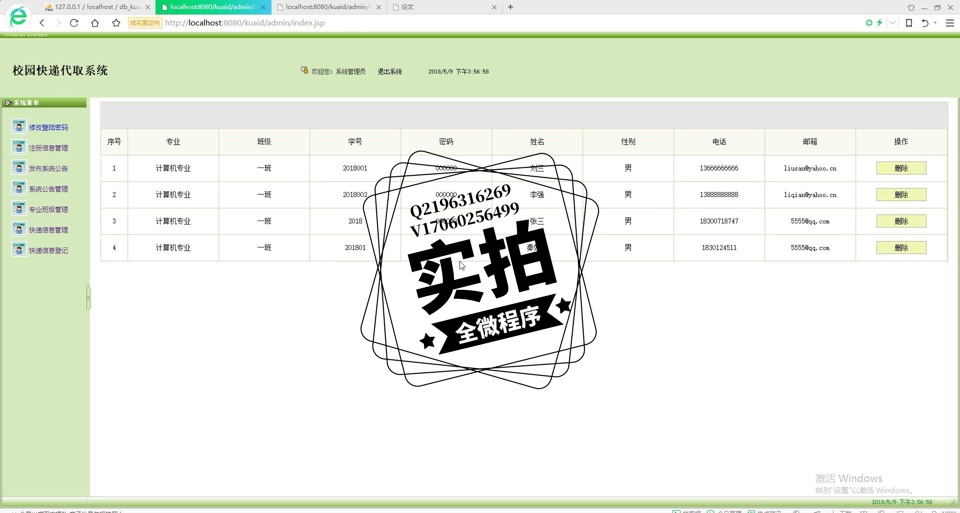The height and width of the screenshot is (513, 960).
Task: Open the 系统公告管理 menu link
Action: click(x=48, y=189)
